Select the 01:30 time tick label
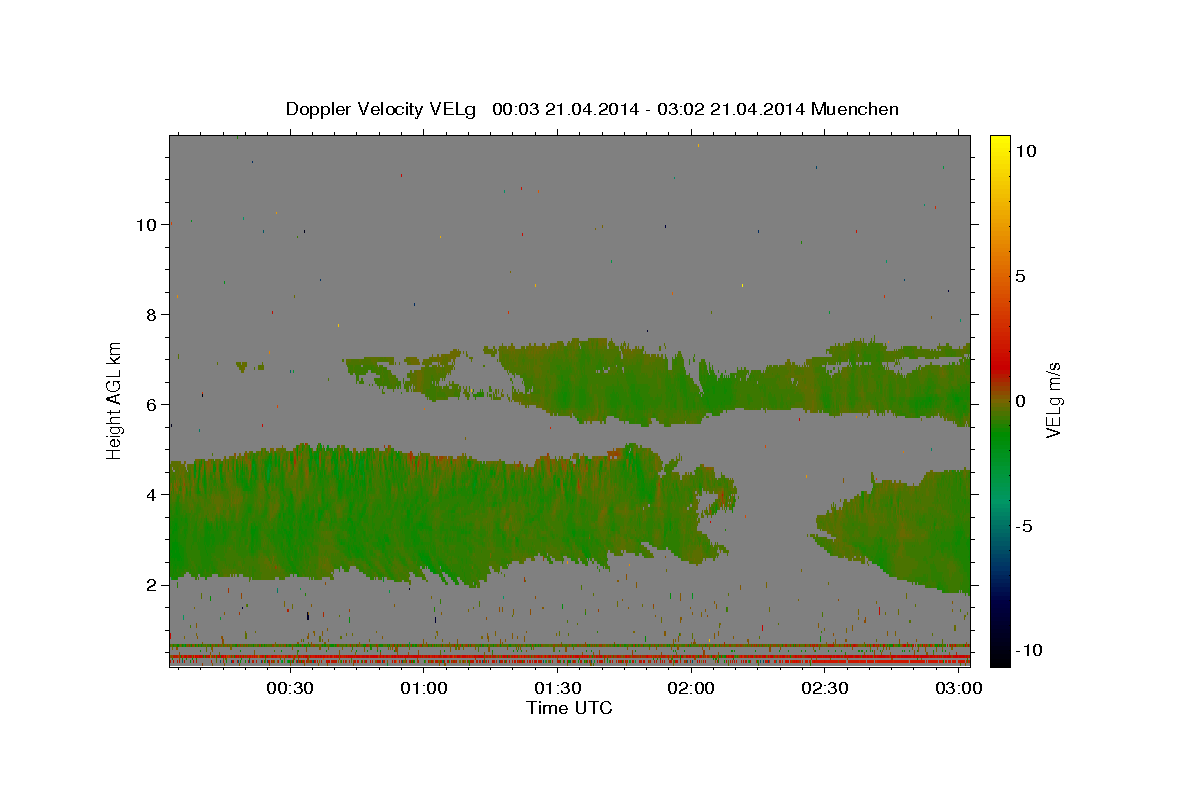 [557, 689]
